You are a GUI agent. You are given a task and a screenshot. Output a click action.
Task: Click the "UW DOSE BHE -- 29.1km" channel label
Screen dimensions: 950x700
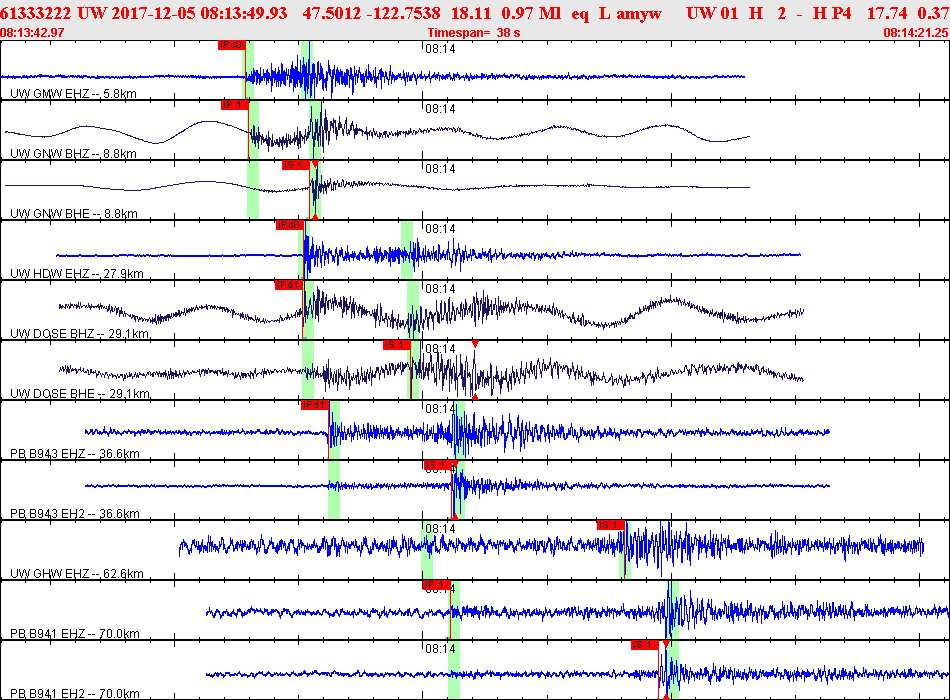80,394
